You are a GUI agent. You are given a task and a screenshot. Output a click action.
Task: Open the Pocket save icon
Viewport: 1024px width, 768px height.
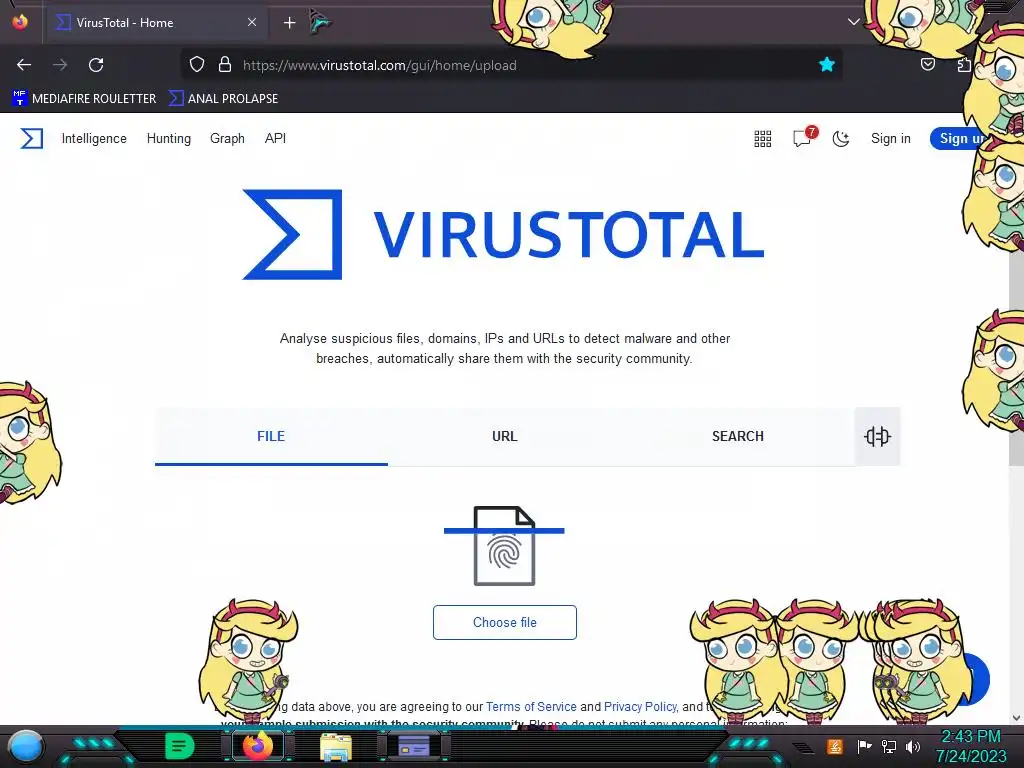[x=927, y=64]
